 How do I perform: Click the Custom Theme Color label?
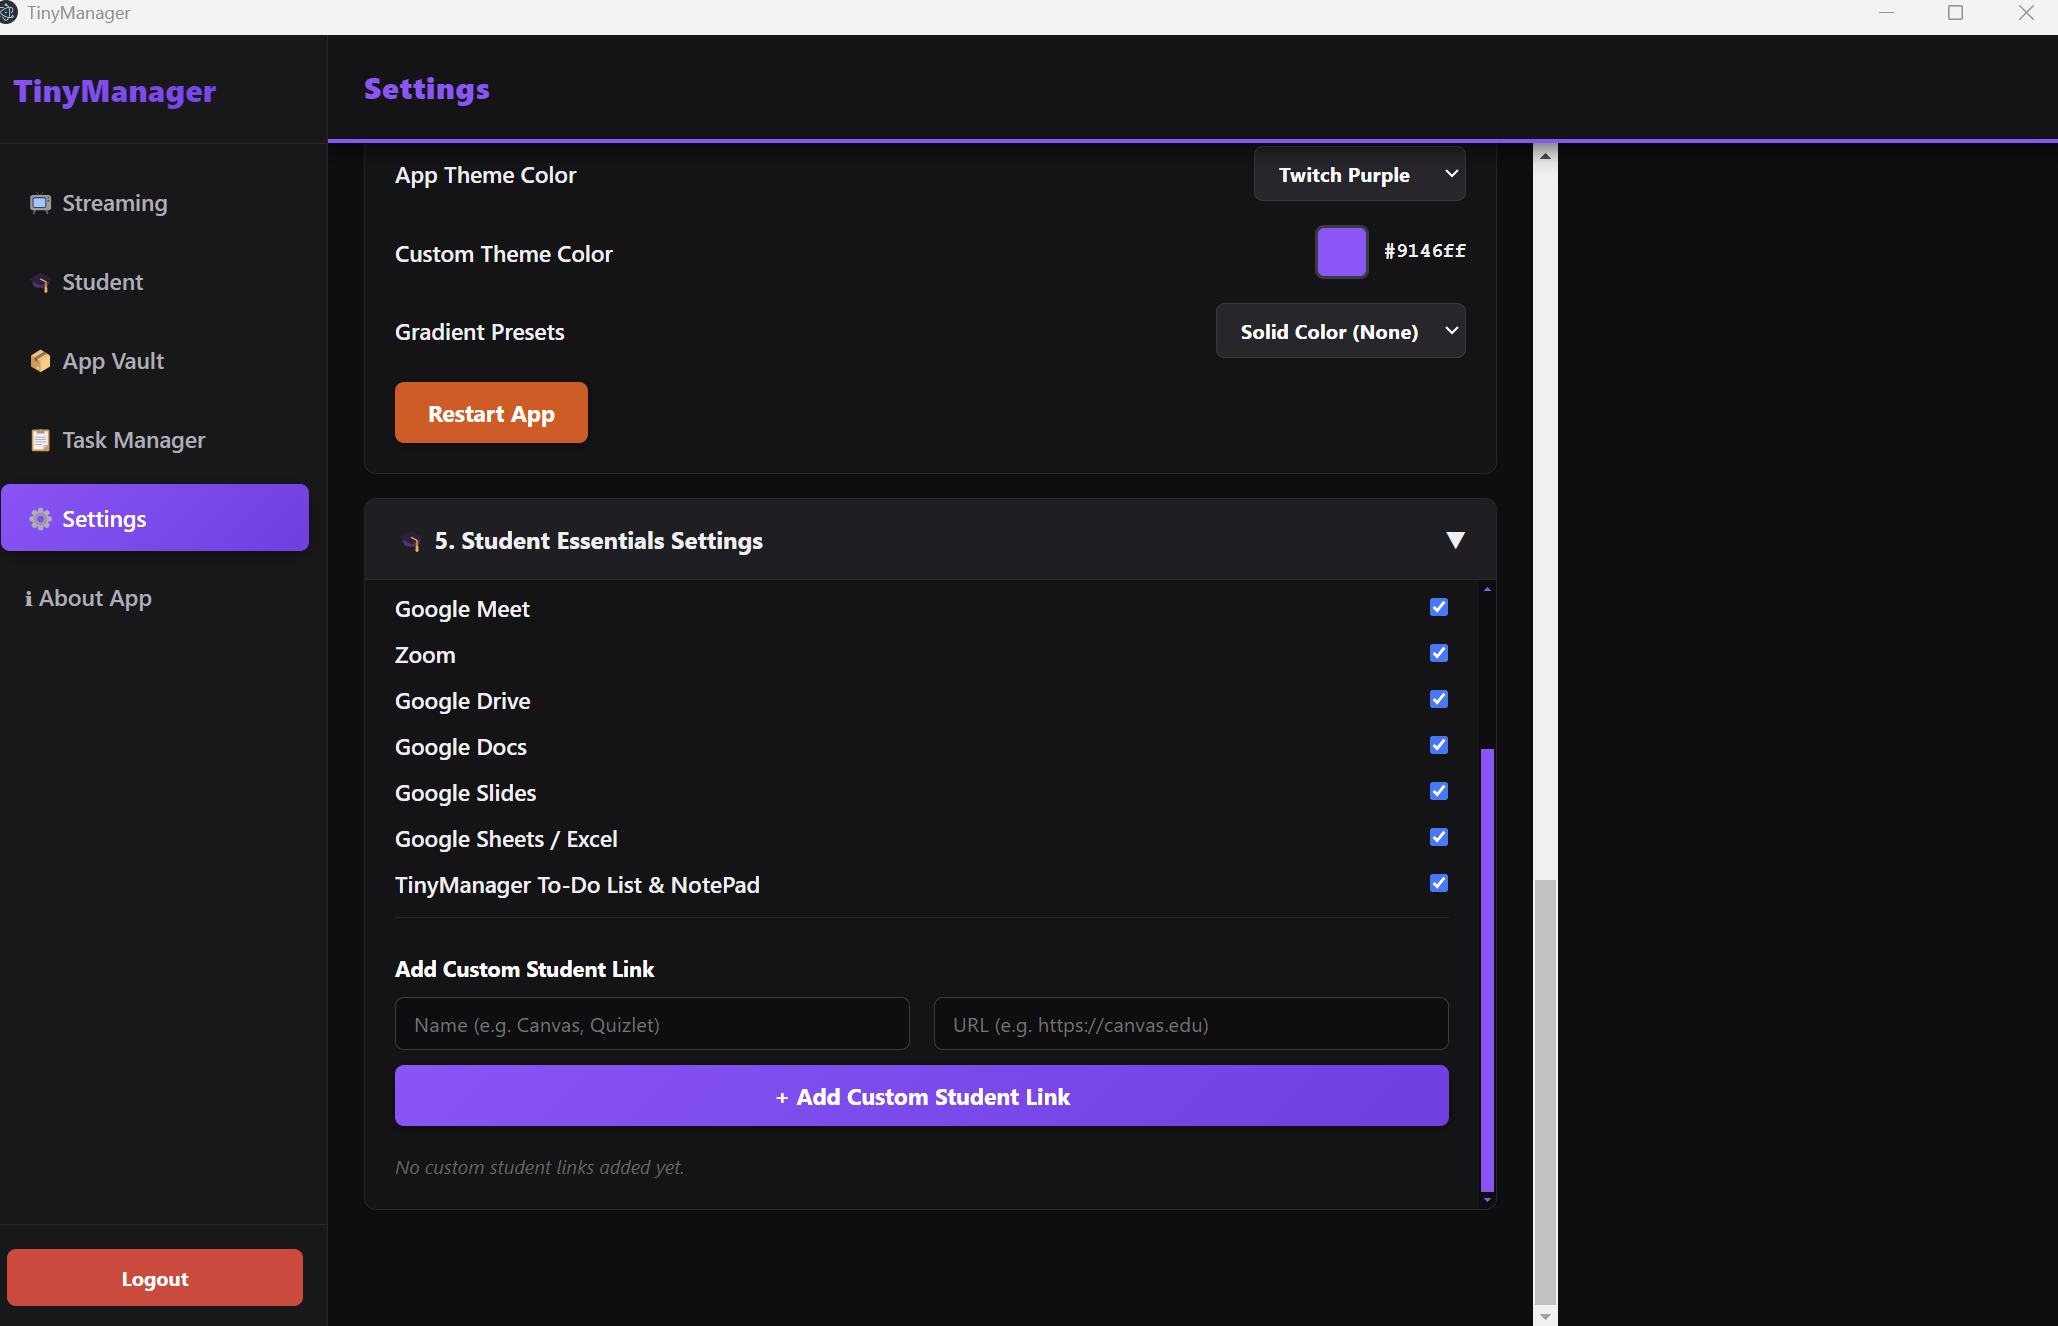(x=504, y=254)
